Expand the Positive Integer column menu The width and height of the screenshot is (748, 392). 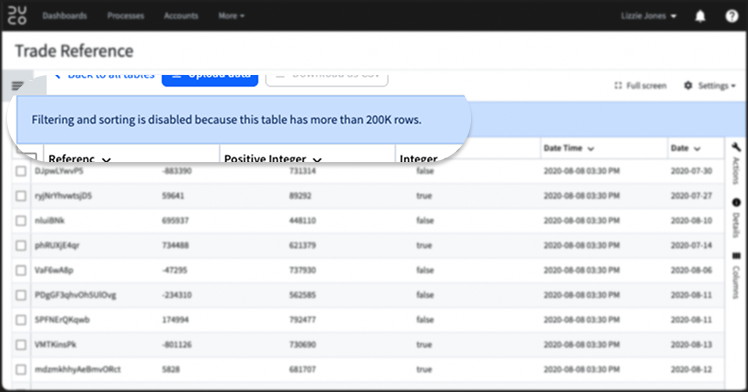pos(317,159)
